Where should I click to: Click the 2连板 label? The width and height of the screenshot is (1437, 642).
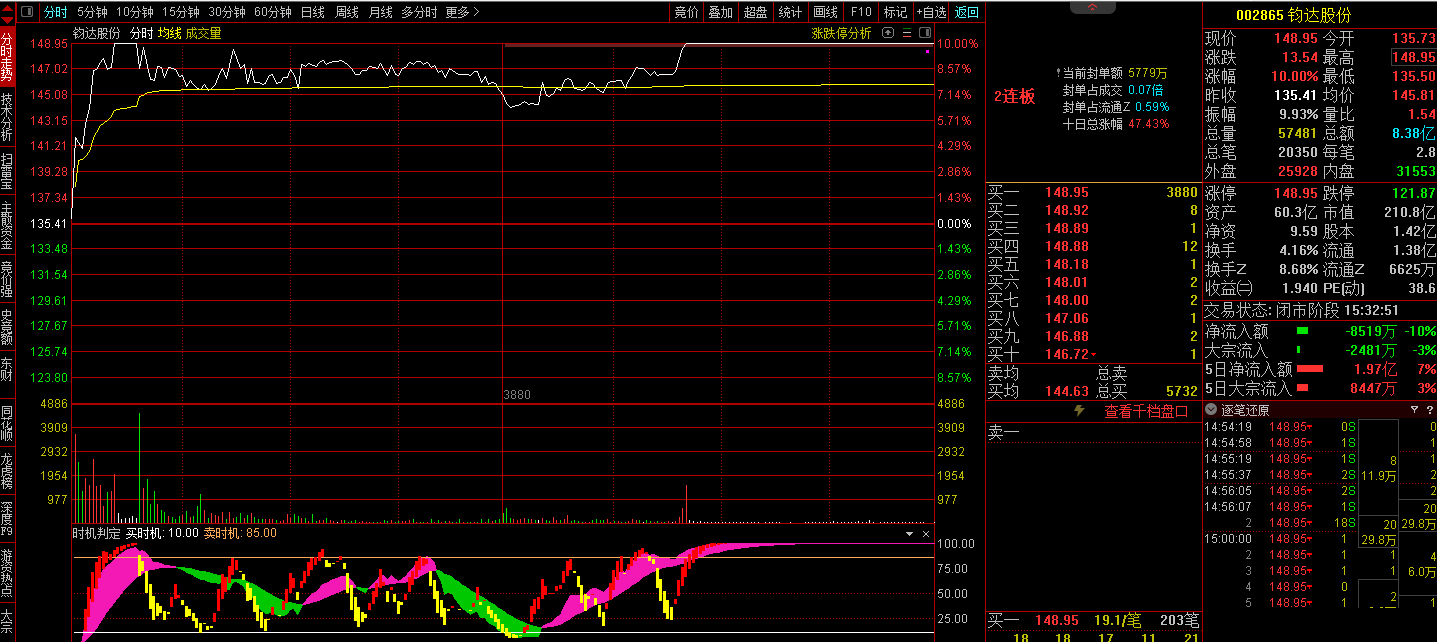[1014, 97]
